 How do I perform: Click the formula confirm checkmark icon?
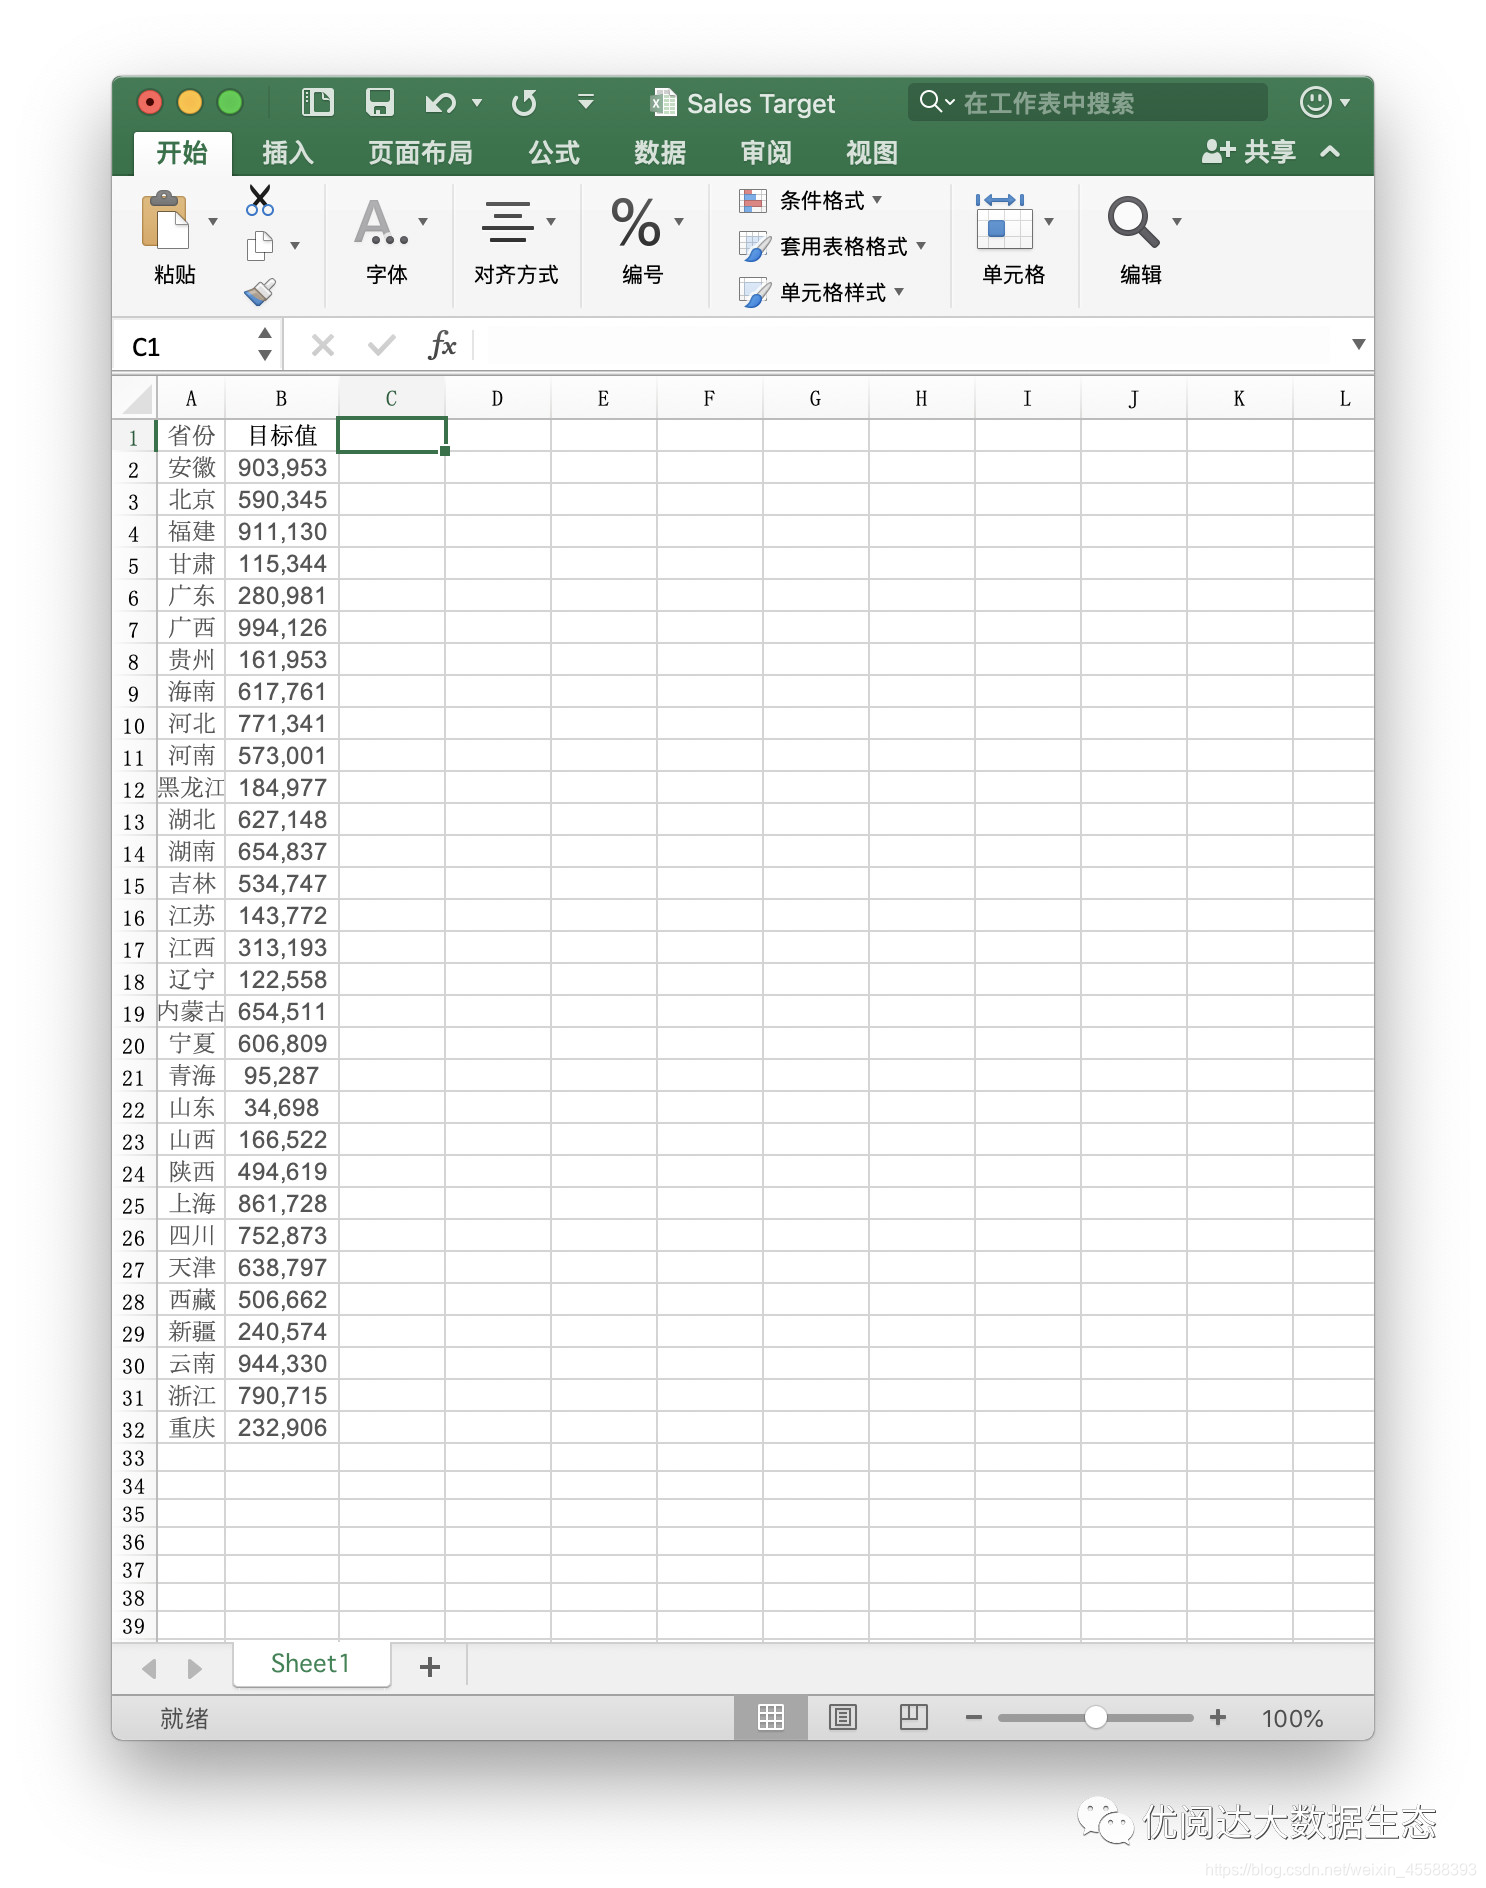[x=382, y=346]
